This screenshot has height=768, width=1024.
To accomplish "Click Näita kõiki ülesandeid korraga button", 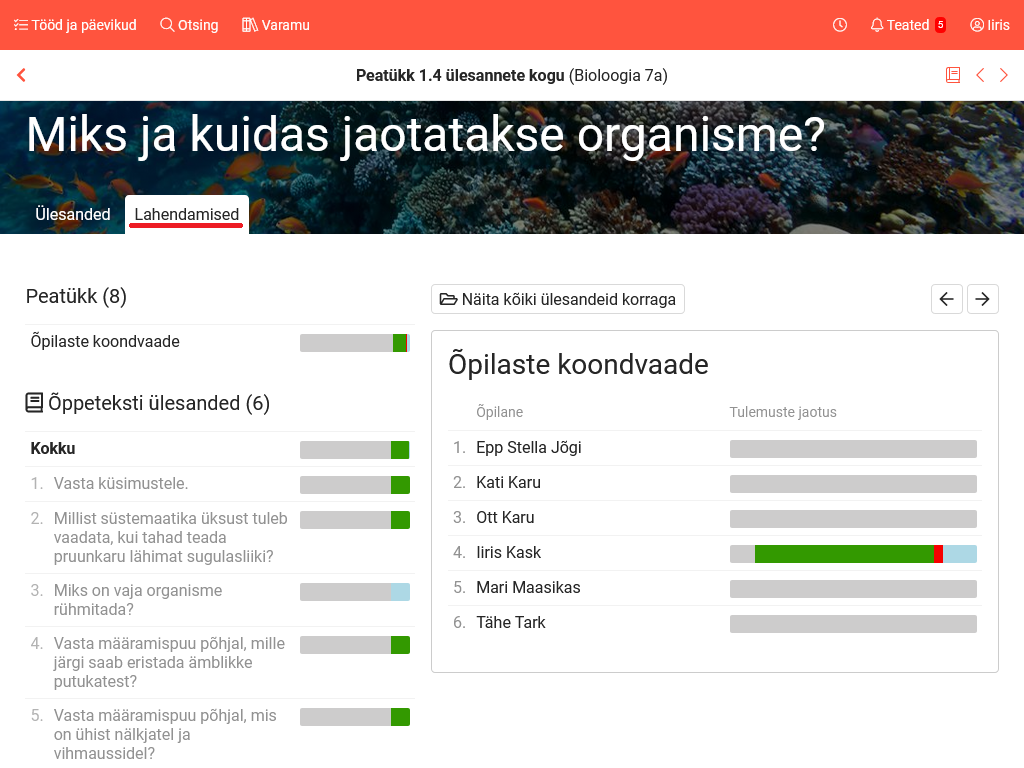I will (558, 299).
